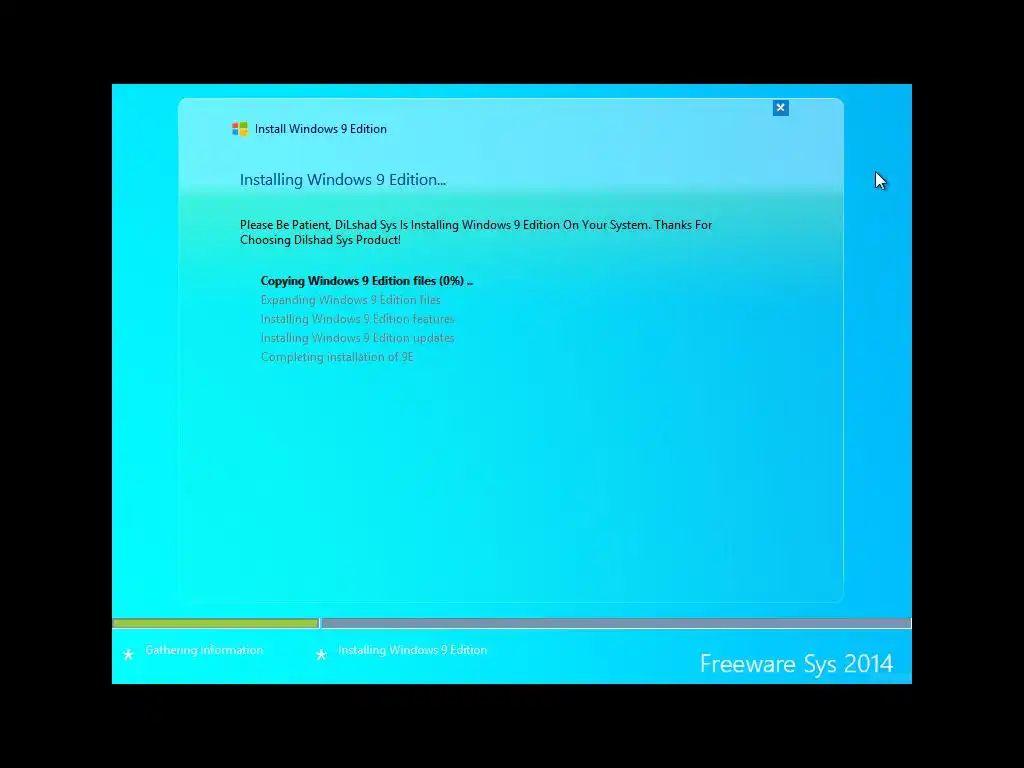Click the 'Install Windows 9 Edition' title text
The image size is (1024, 768).
tap(321, 129)
